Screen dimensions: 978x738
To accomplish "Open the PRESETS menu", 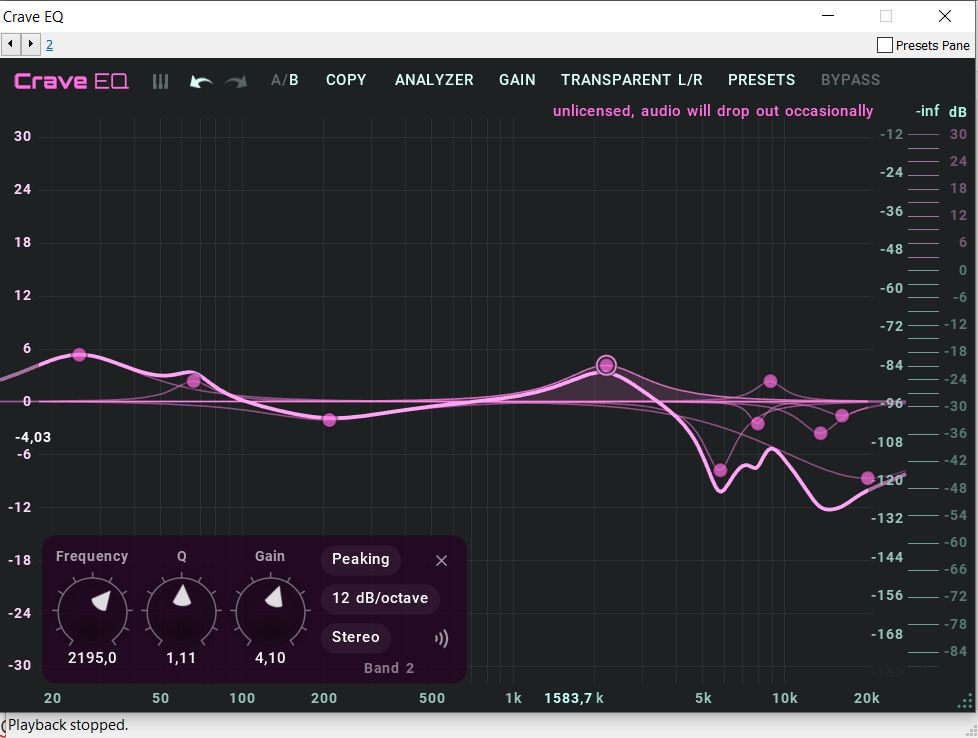I will [761, 80].
